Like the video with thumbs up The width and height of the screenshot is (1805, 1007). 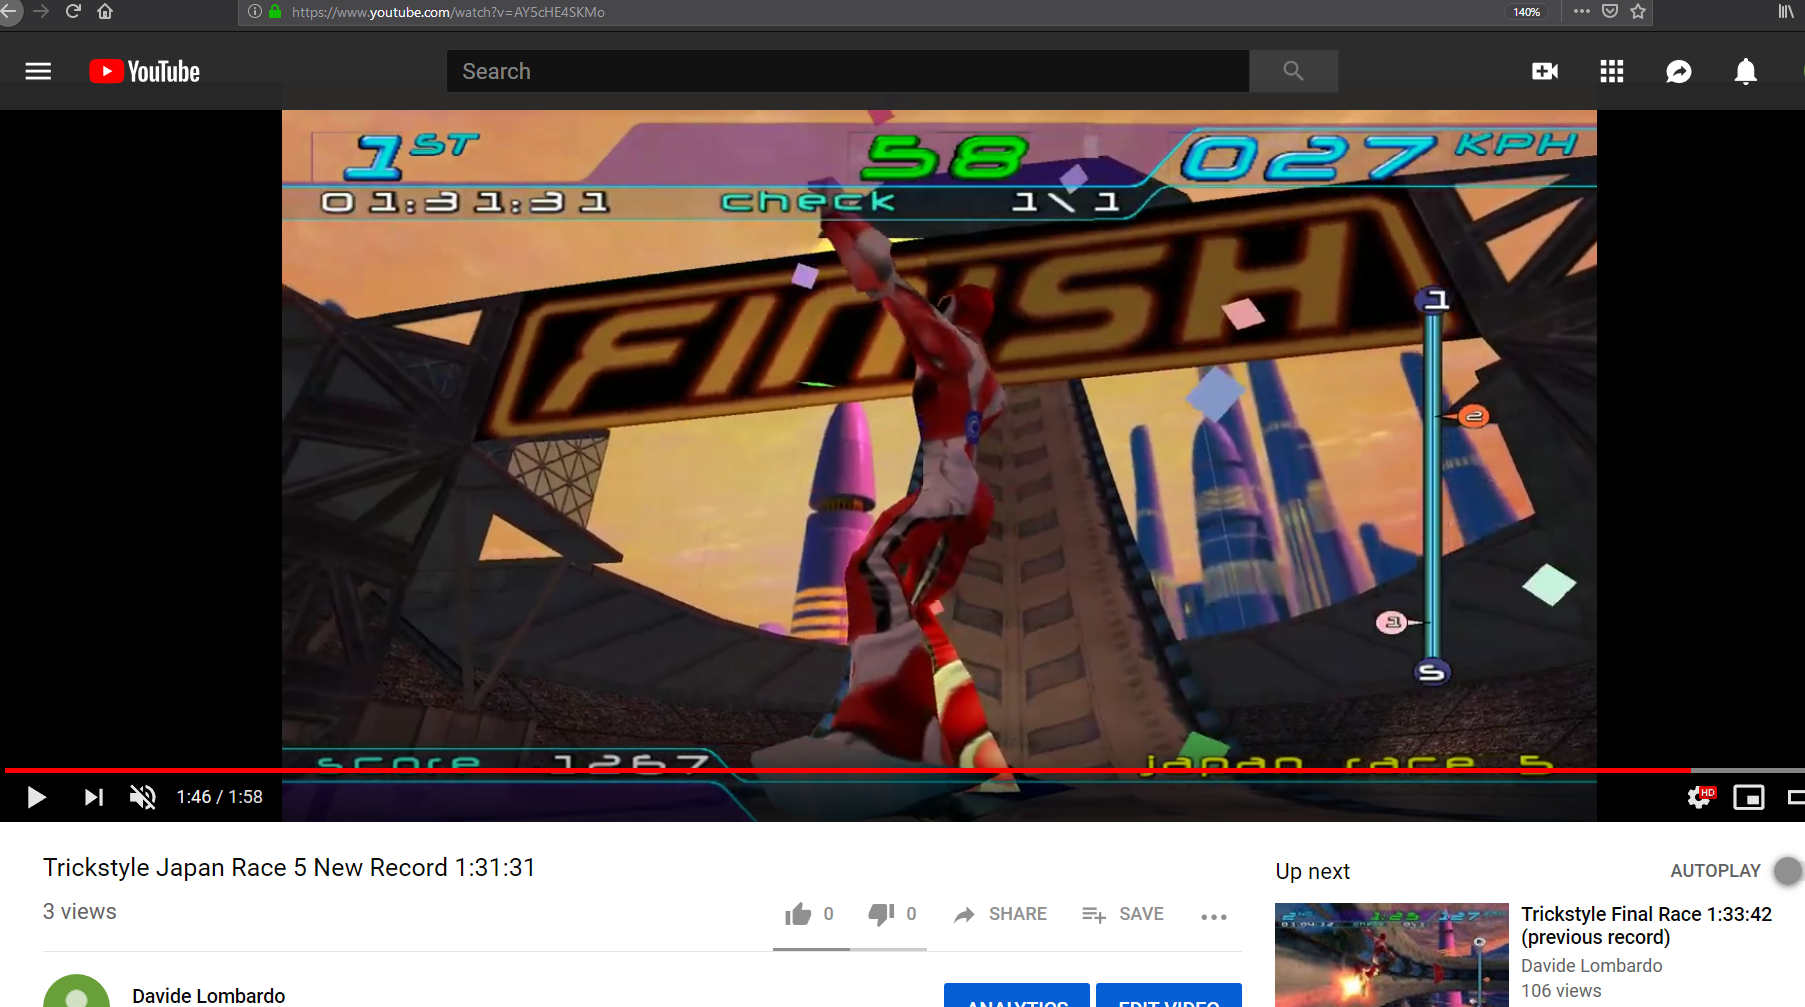pos(798,914)
